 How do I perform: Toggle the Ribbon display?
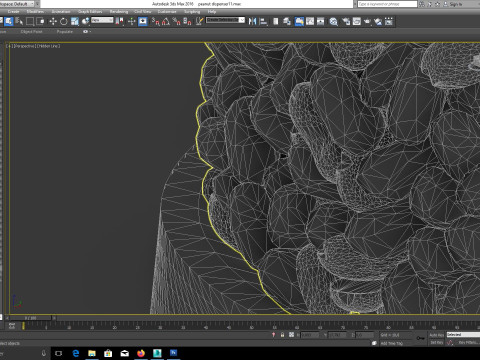coord(299,22)
